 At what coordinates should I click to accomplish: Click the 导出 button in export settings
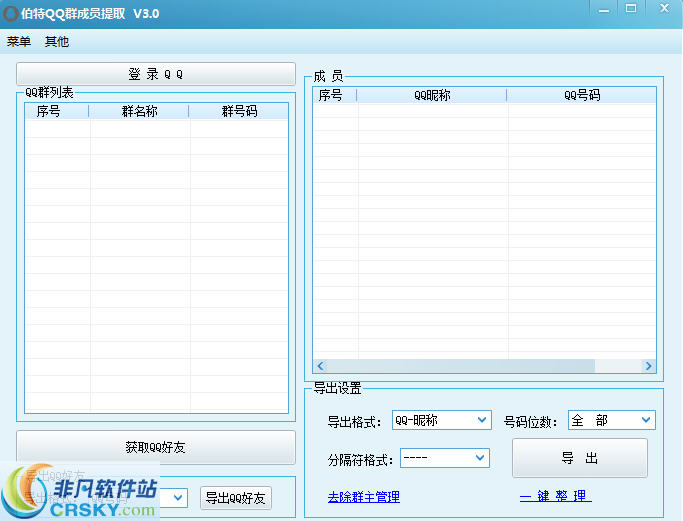[580, 458]
